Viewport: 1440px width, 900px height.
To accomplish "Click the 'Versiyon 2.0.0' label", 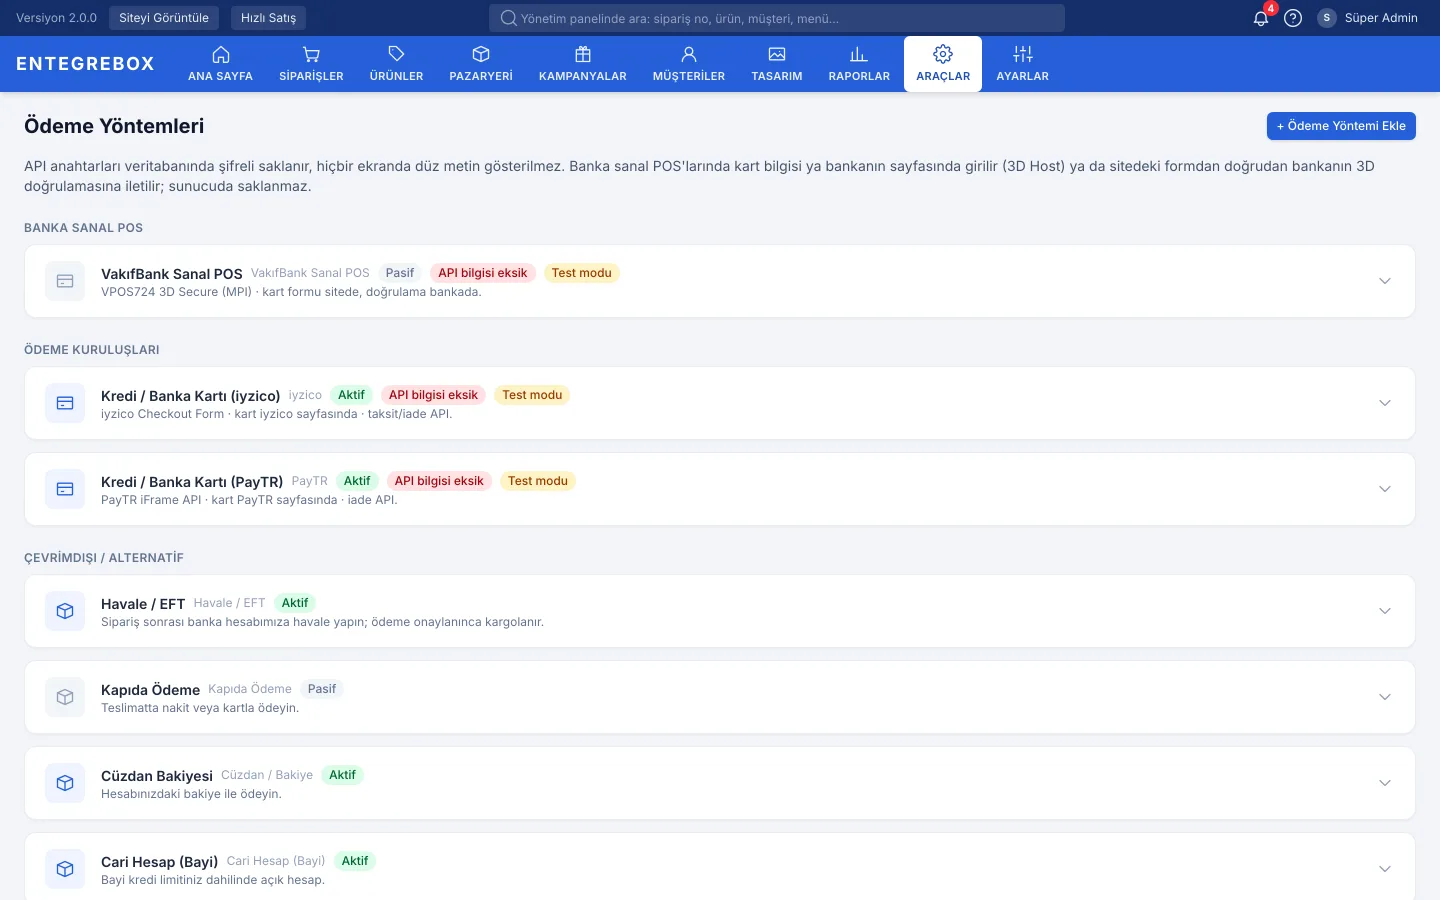I will coord(56,18).
